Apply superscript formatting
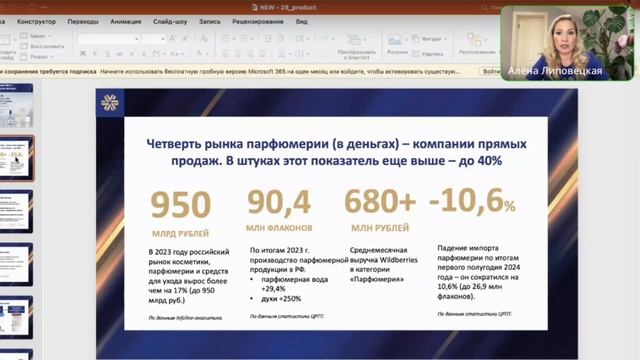 click(x=132, y=53)
